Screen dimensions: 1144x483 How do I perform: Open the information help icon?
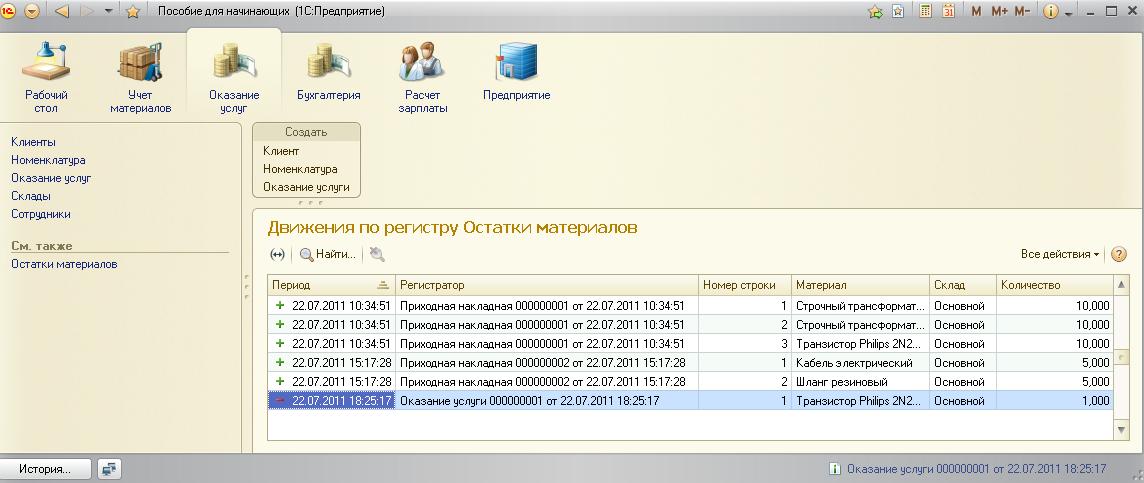click(x=1051, y=12)
